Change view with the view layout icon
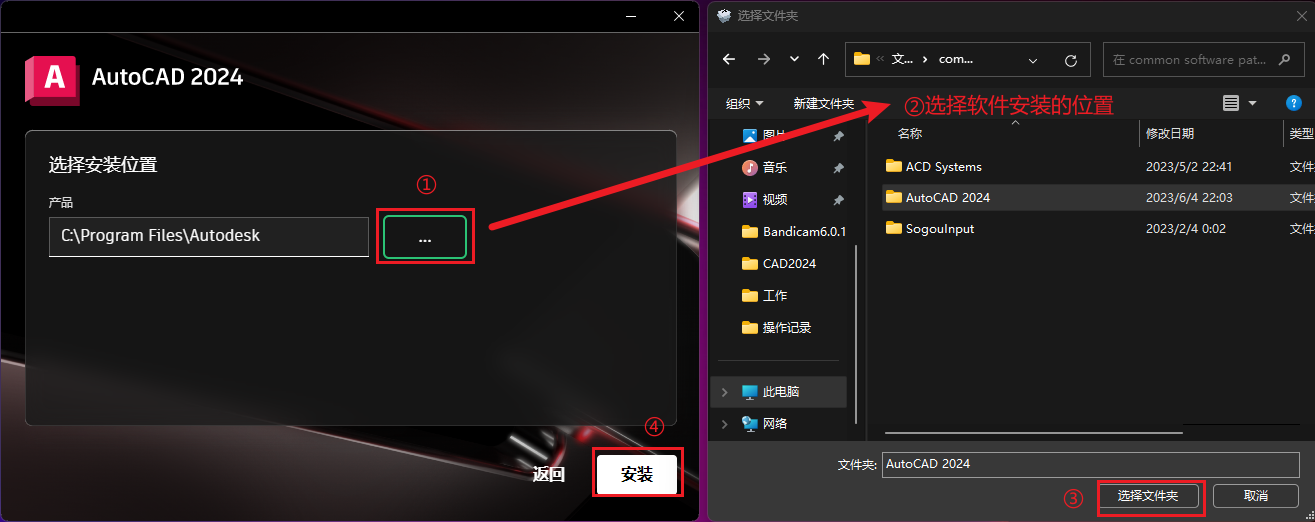 coord(1230,103)
